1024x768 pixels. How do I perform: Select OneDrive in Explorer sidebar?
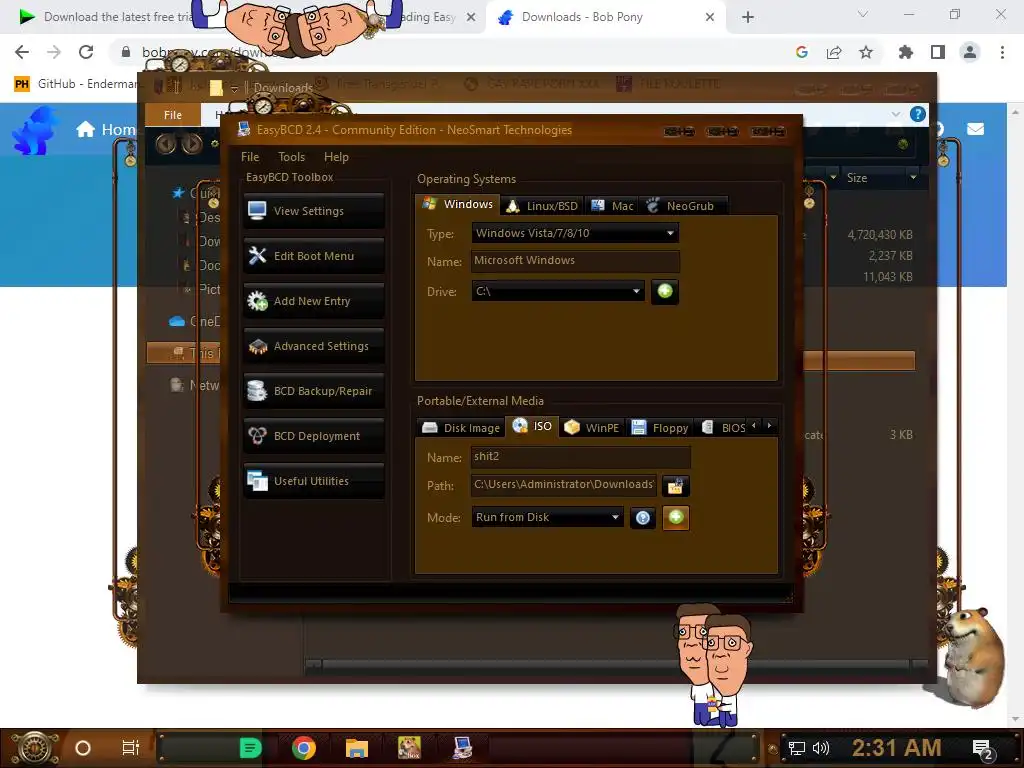coord(195,321)
